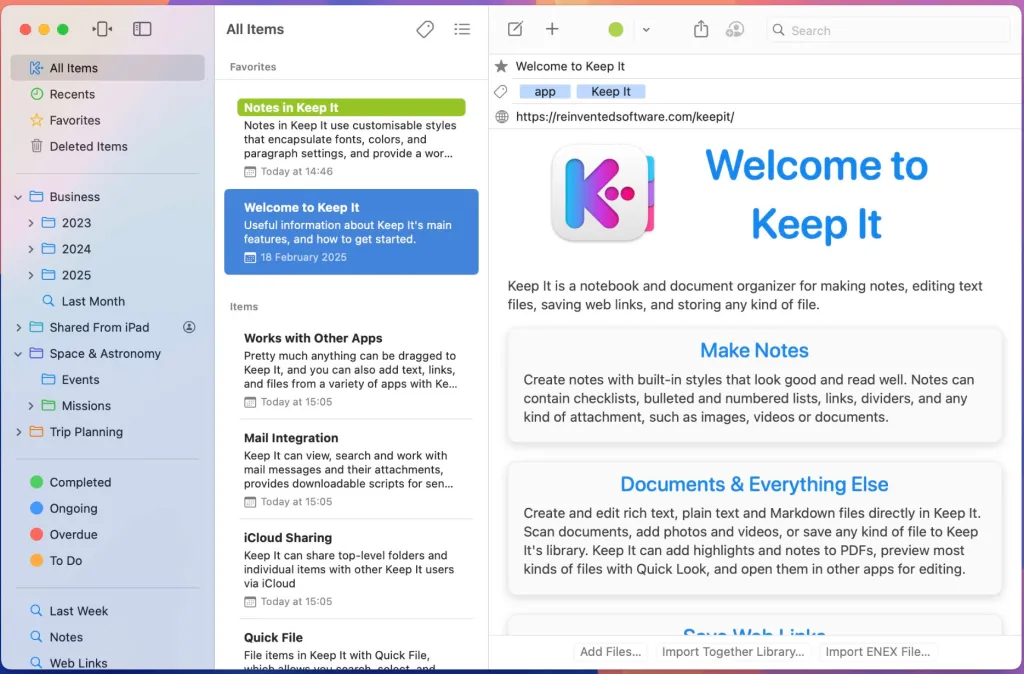
Task: Select the 'app' tag
Action: click(545, 91)
